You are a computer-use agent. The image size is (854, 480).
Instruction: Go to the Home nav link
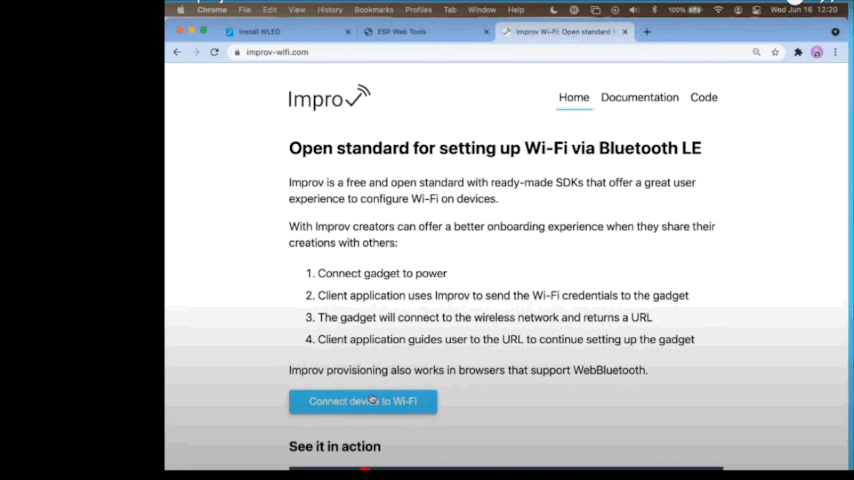[x=574, y=98]
